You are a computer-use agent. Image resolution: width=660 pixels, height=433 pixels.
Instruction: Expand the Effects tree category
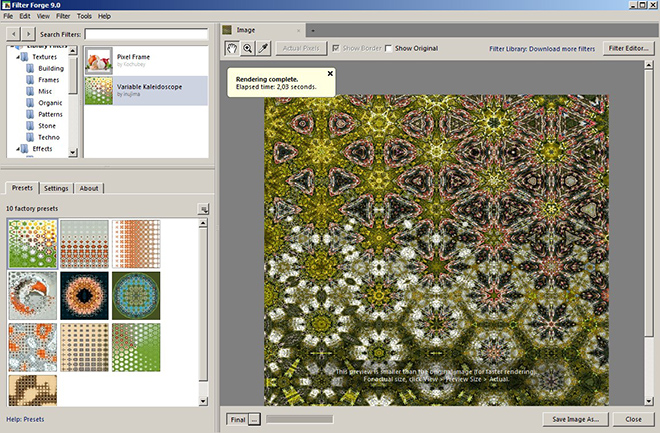pos(19,149)
